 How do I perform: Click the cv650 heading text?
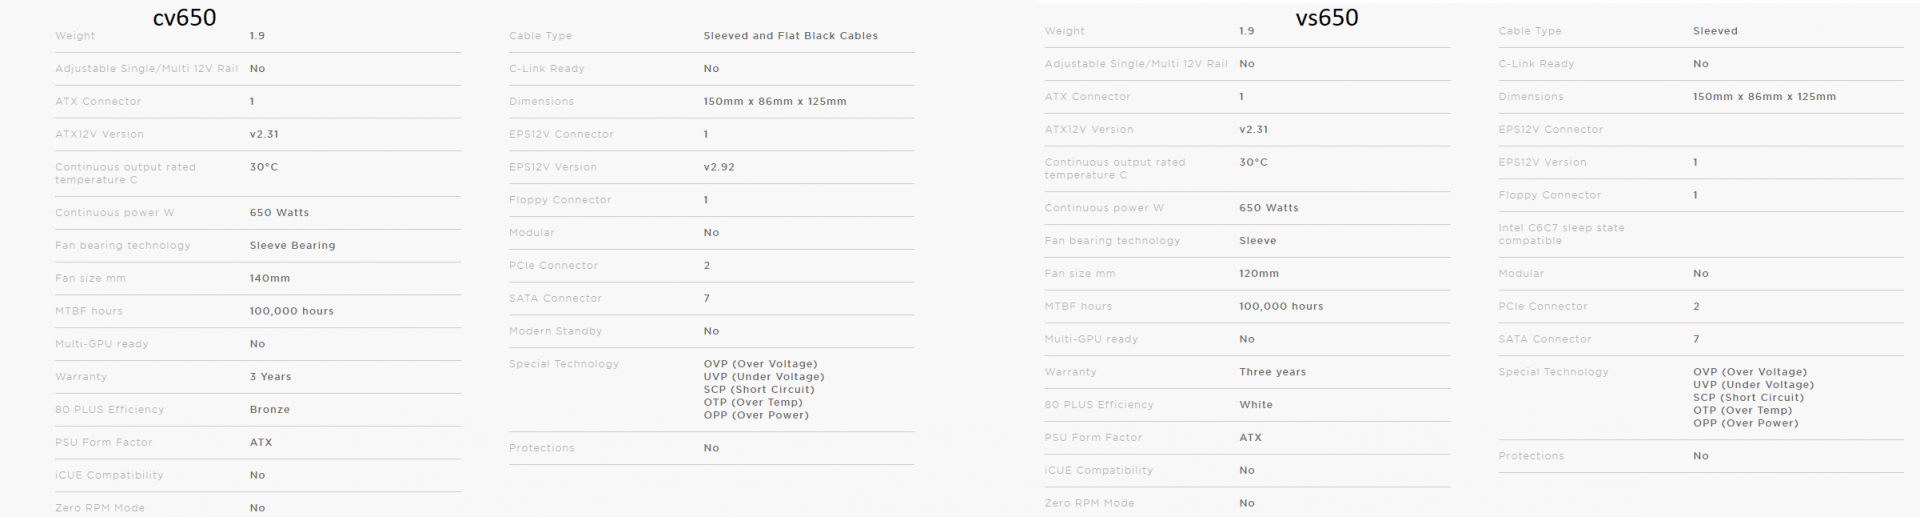[x=184, y=17]
